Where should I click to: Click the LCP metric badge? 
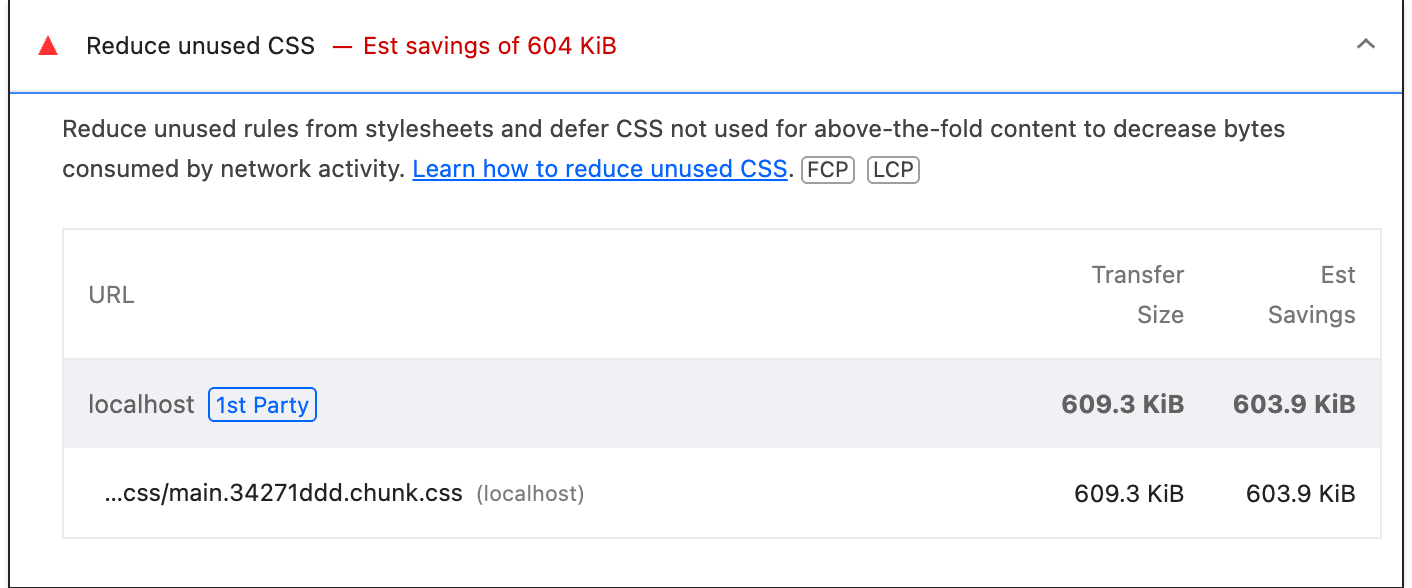pyautogui.click(x=892, y=170)
